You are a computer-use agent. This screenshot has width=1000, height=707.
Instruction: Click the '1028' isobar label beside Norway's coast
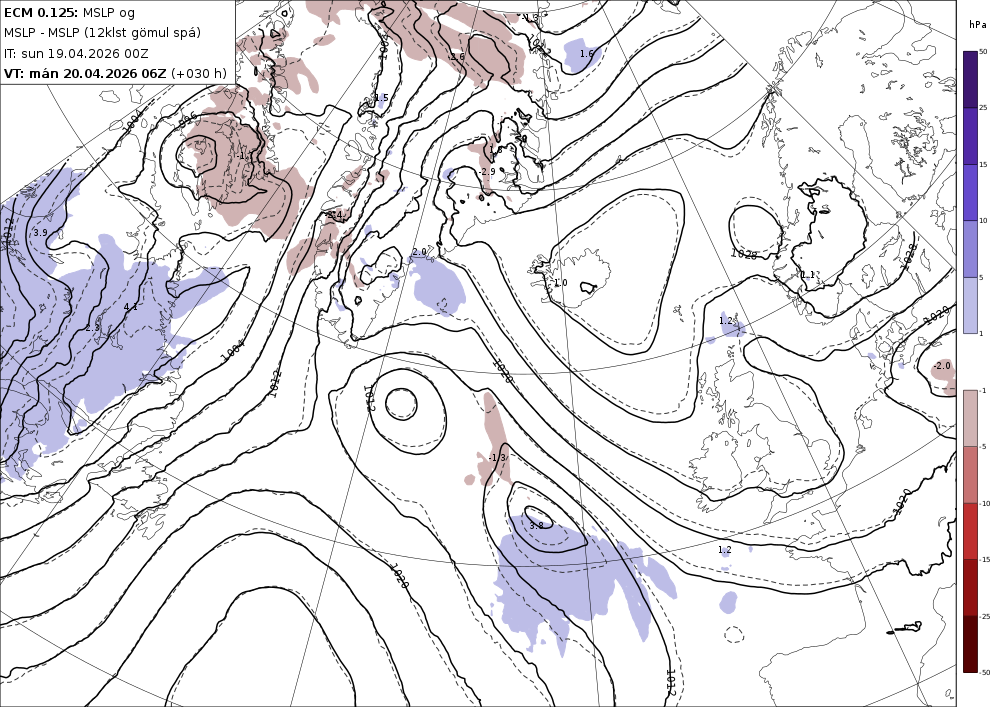[743, 254]
